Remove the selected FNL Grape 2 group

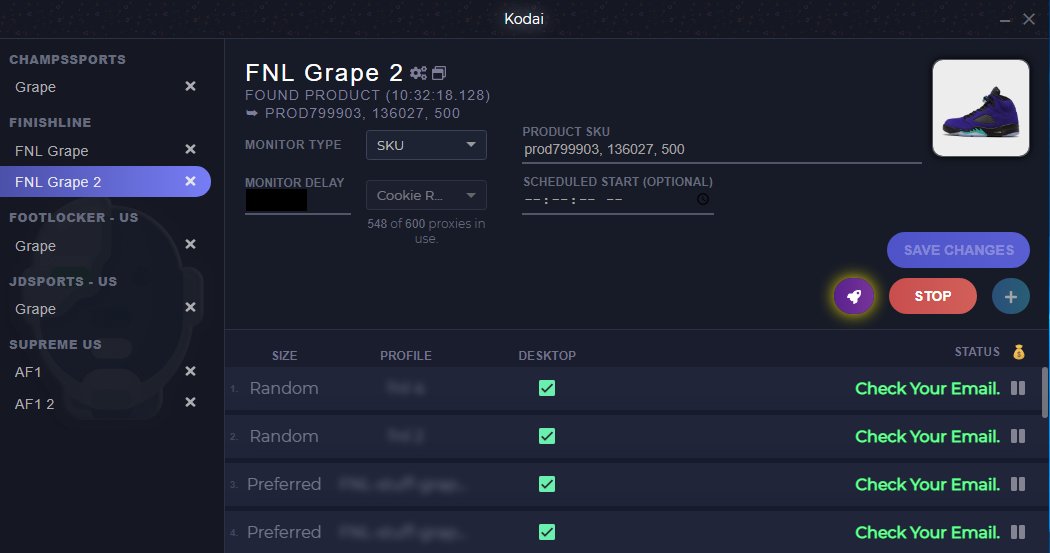(190, 181)
